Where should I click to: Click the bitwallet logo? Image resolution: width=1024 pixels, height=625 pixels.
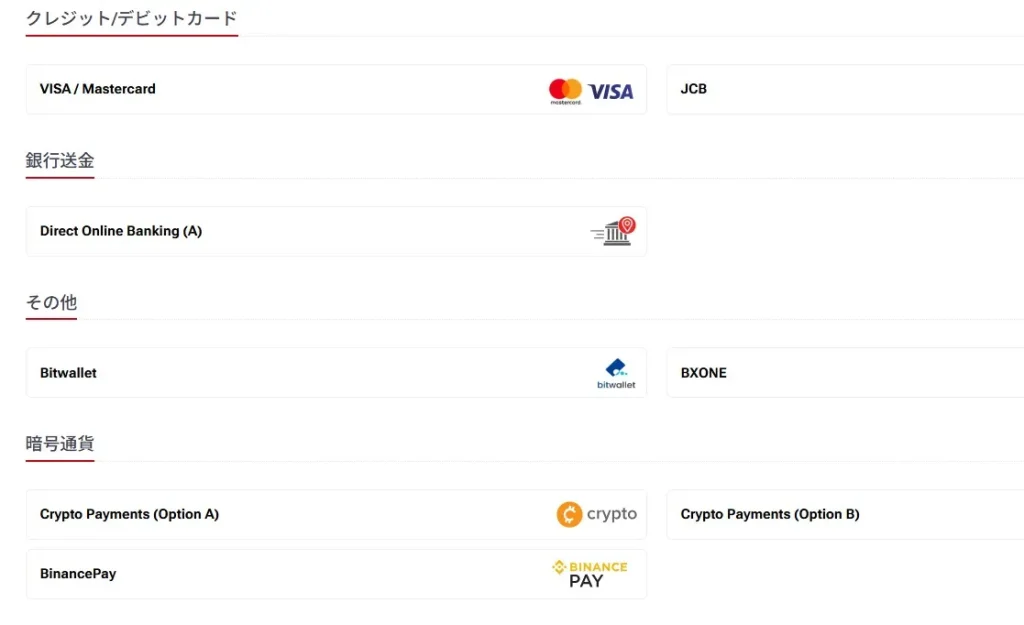[x=616, y=373]
